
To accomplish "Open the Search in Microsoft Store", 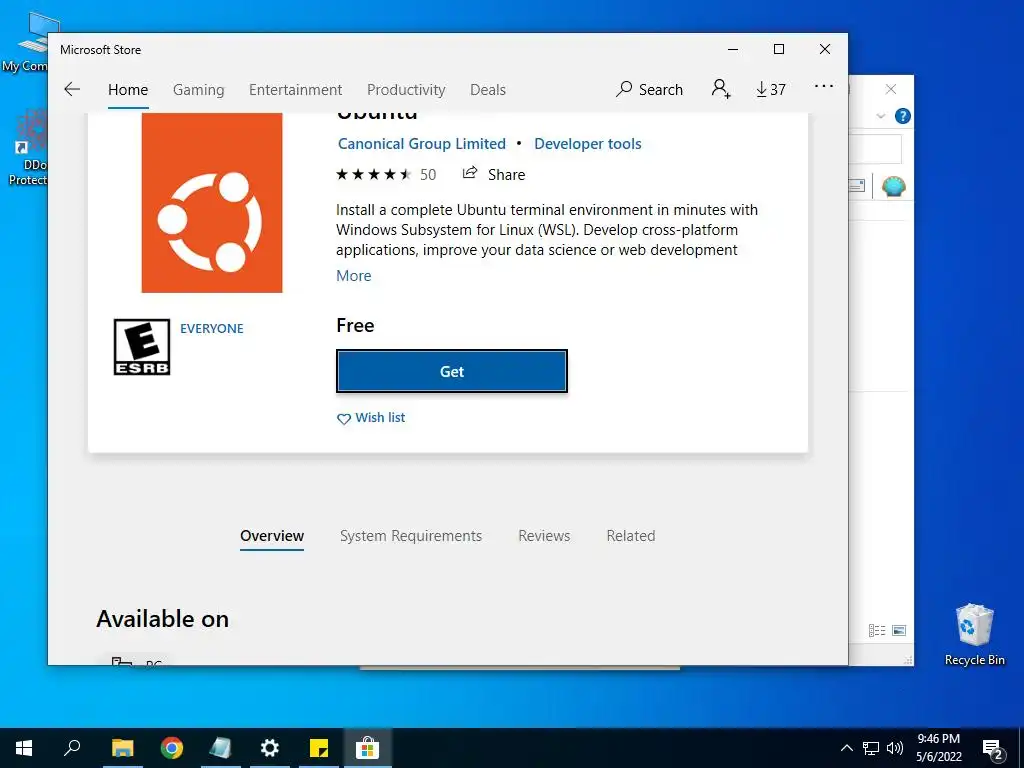I will click(649, 89).
